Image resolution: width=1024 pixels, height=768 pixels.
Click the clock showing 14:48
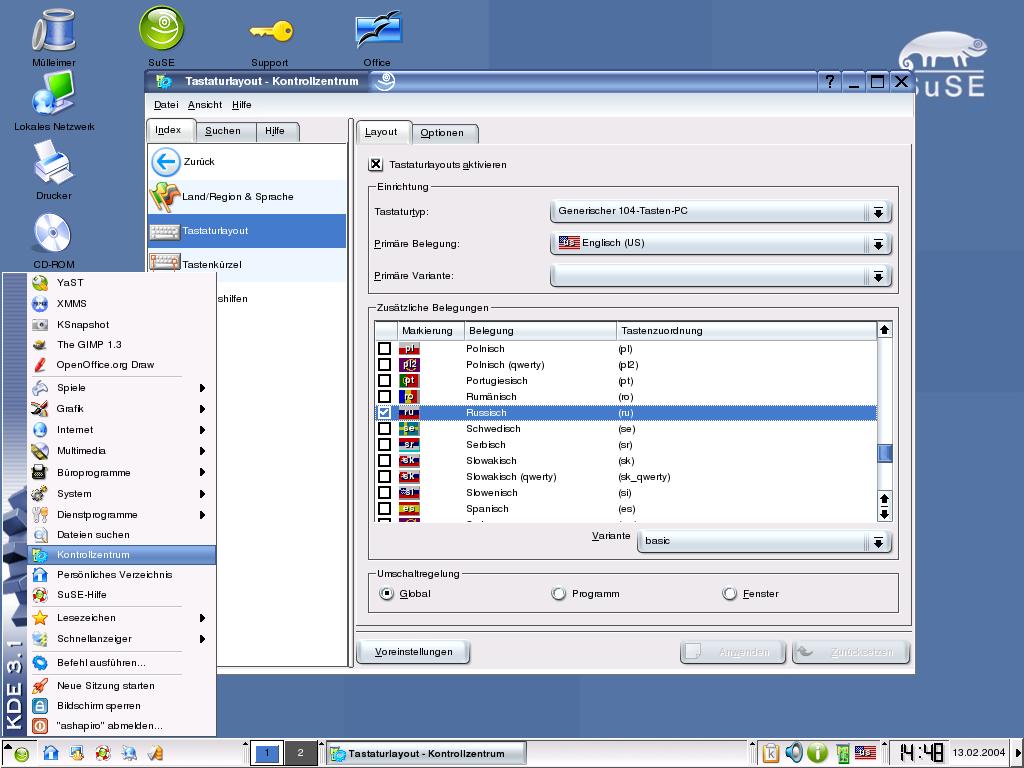pyautogui.click(x=921, y=753)
